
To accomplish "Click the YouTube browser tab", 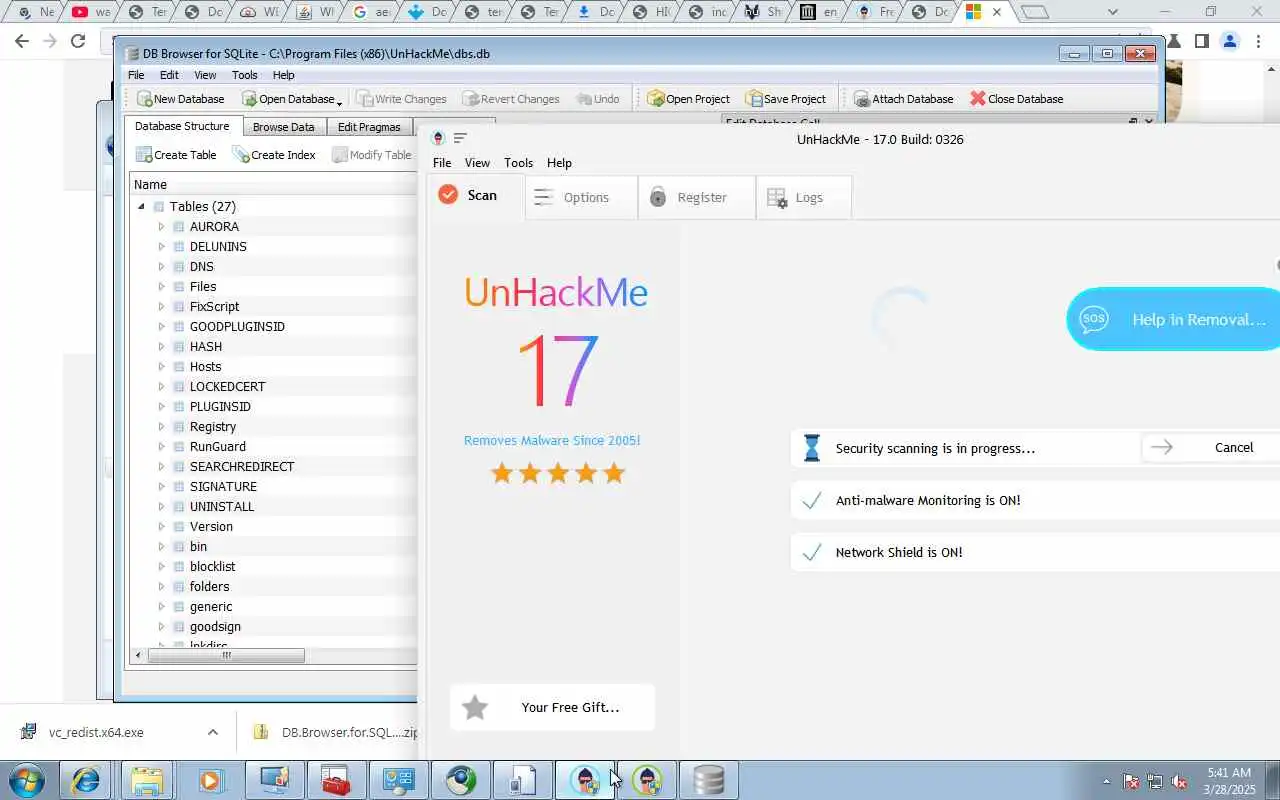I will (x=91, y=12).
